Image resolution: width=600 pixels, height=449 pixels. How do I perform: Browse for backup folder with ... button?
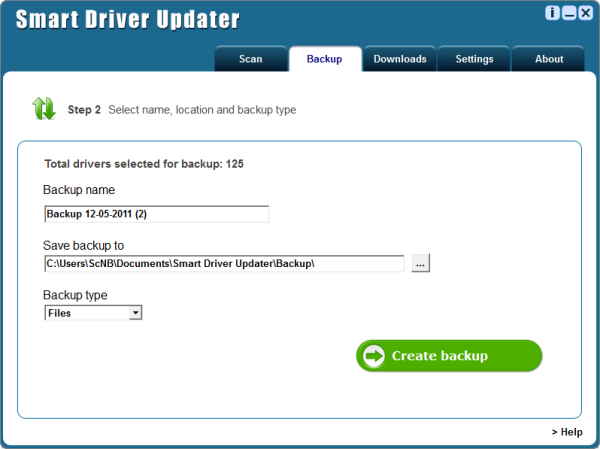pos(421,263)
